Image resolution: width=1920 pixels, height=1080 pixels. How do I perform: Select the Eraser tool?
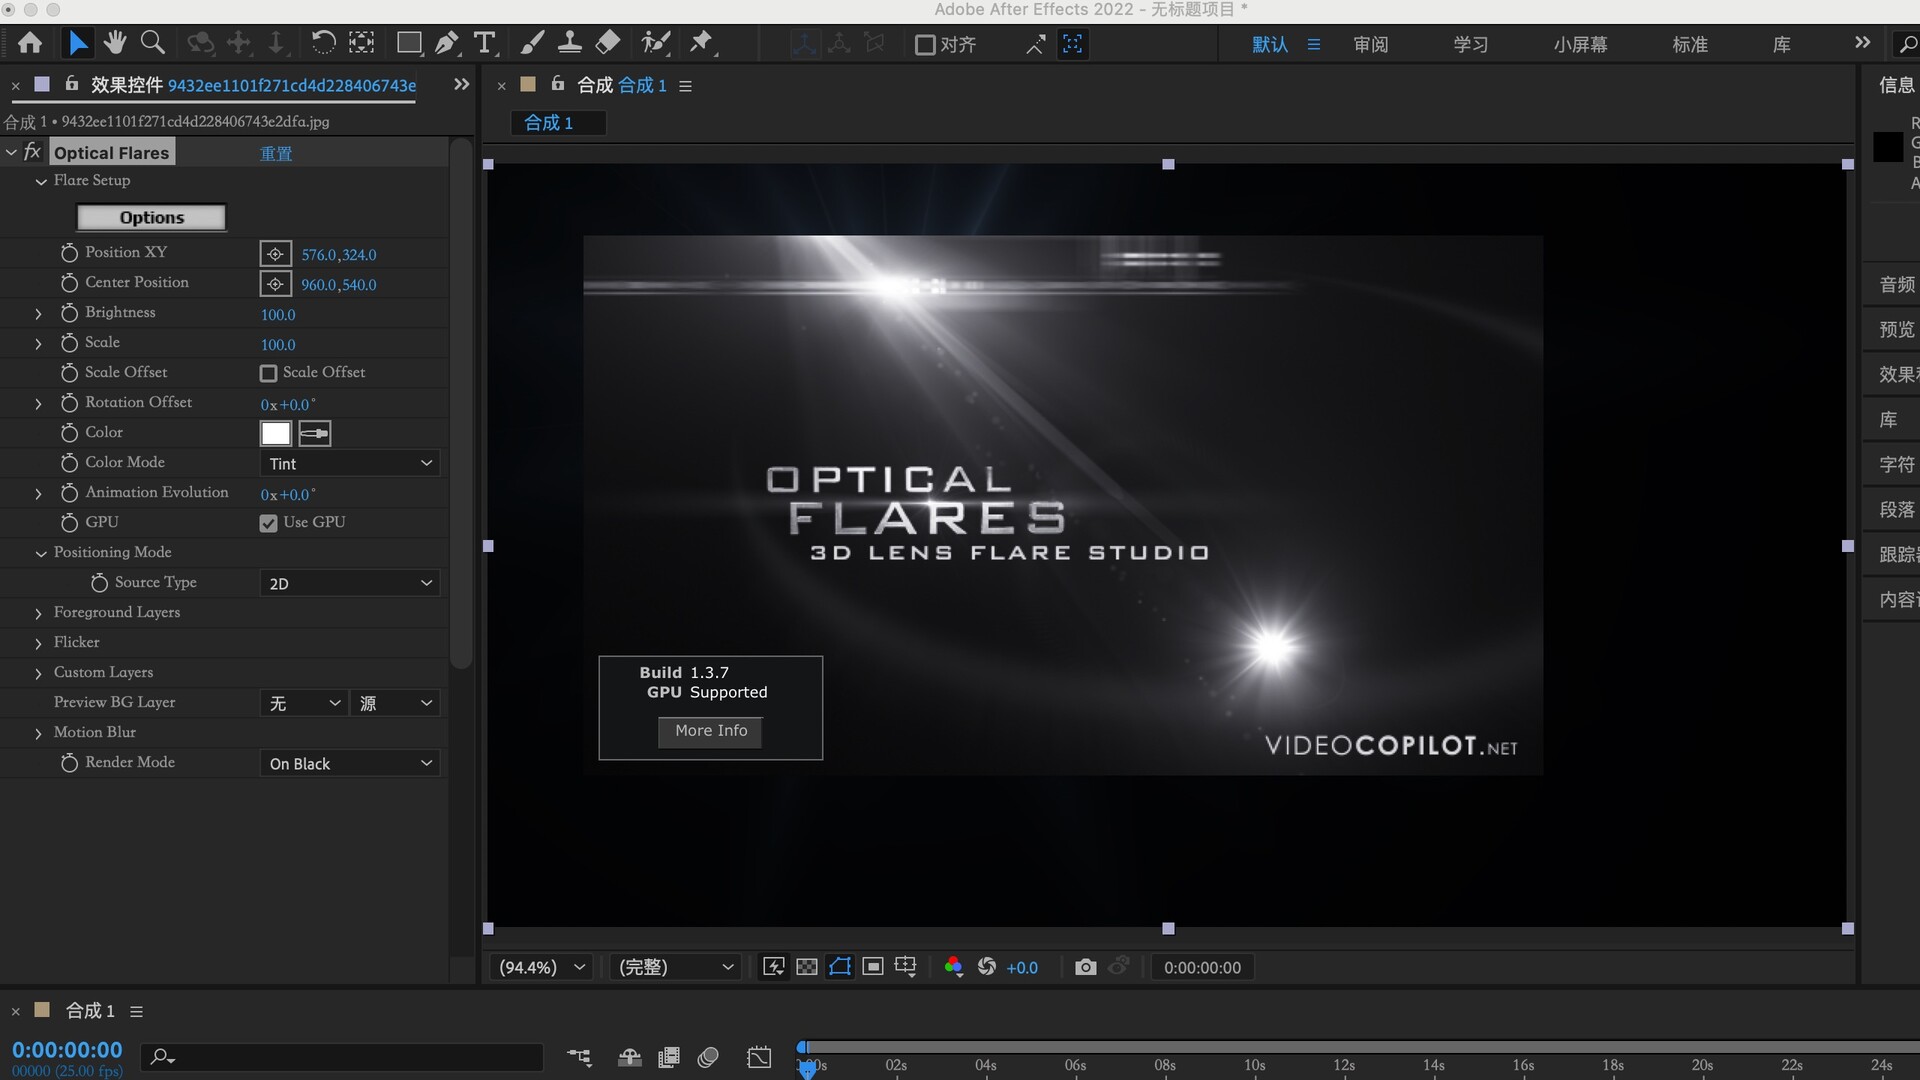coord(608,43)
